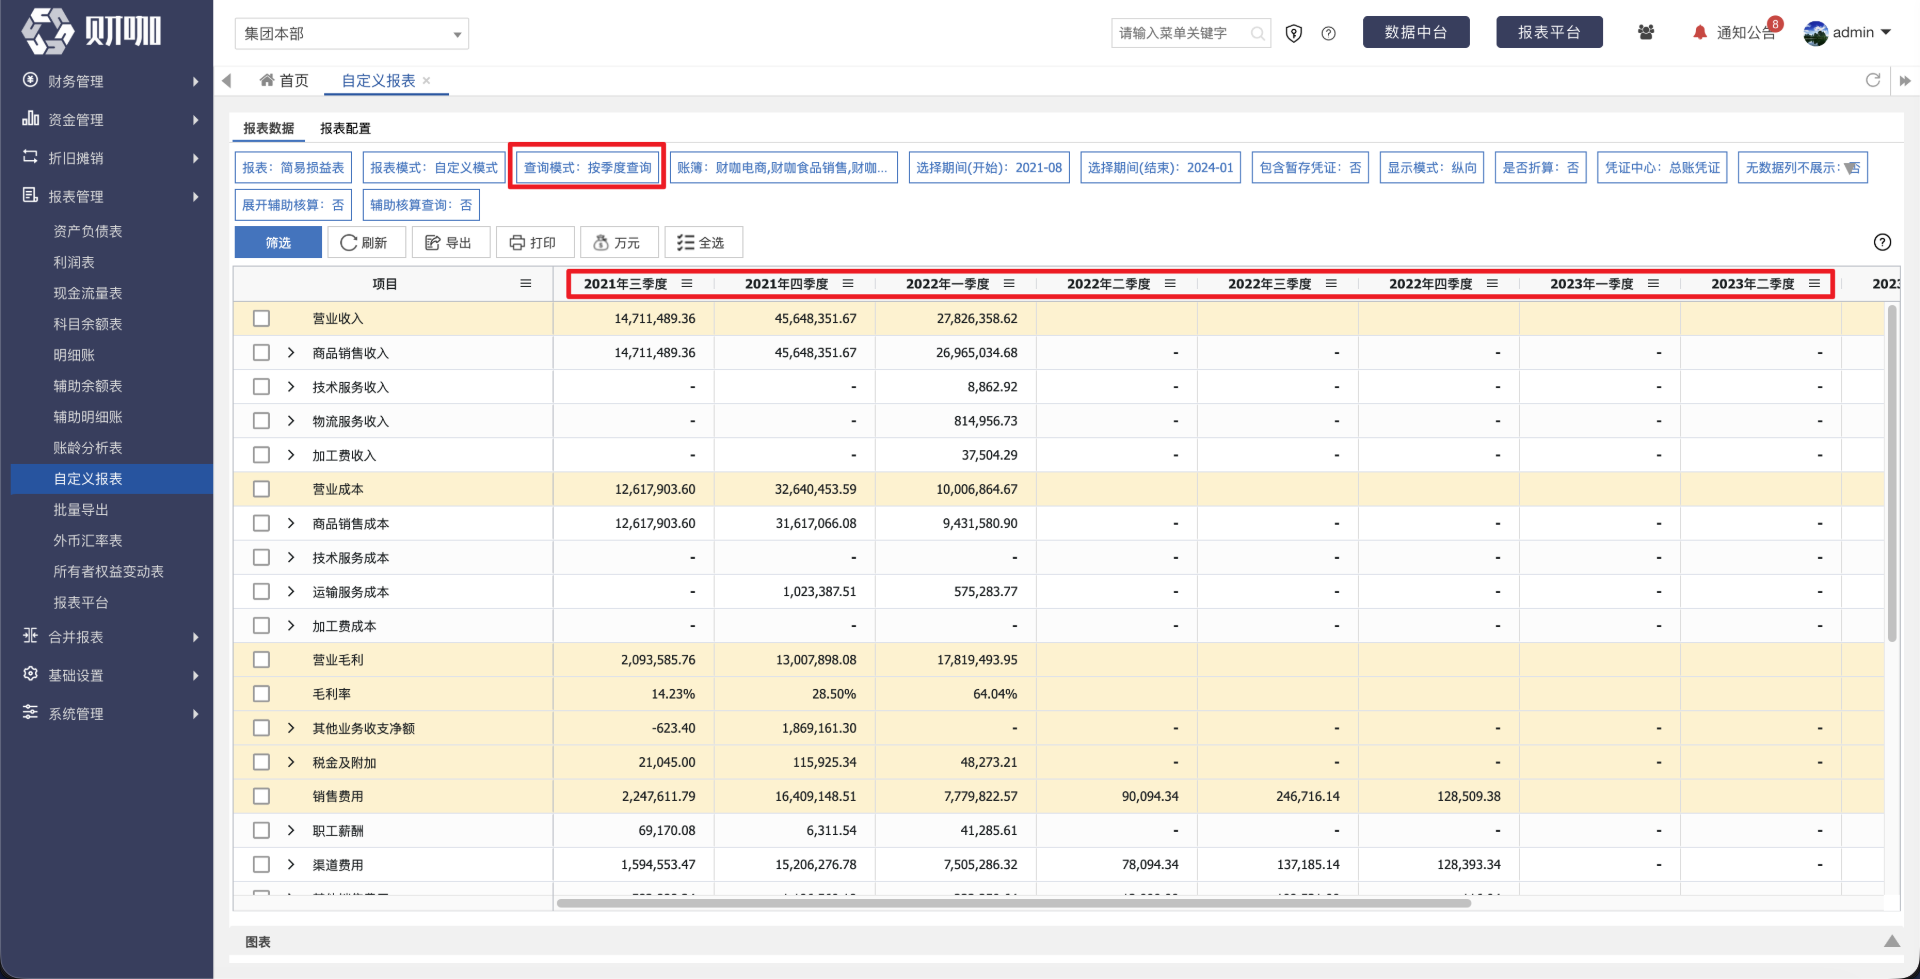
Task: Click the search magnifier icon in menu search
Action: pyautogui.click(x=1257, y=33)
